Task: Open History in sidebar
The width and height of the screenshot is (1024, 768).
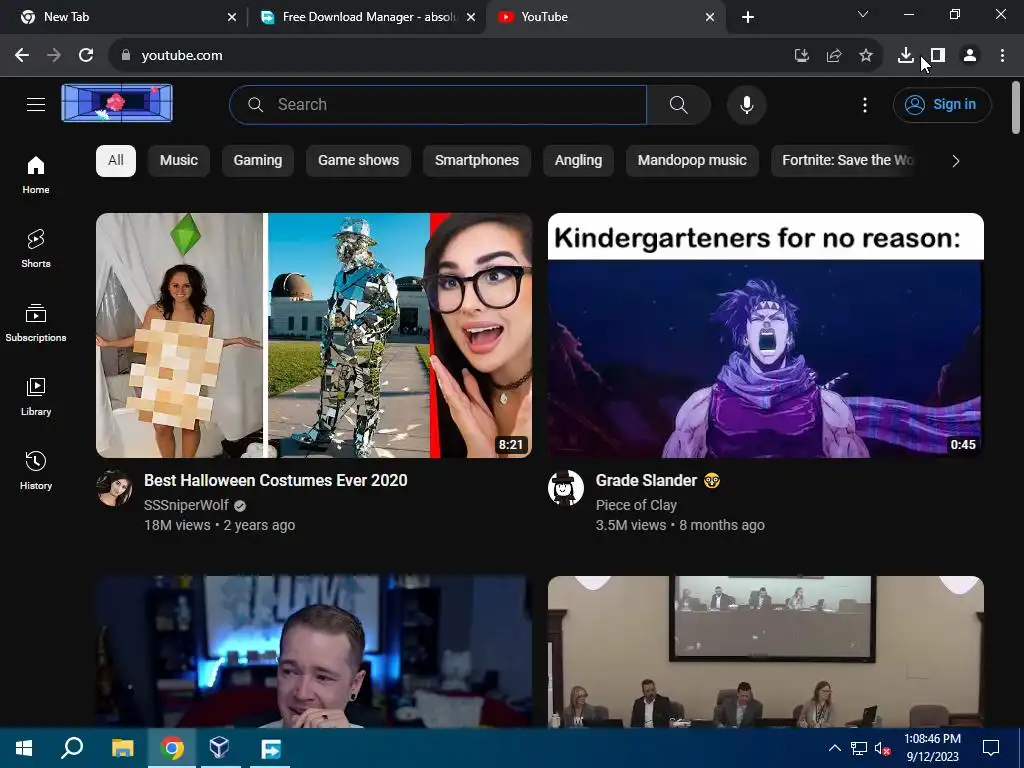Action: point(36,470)
